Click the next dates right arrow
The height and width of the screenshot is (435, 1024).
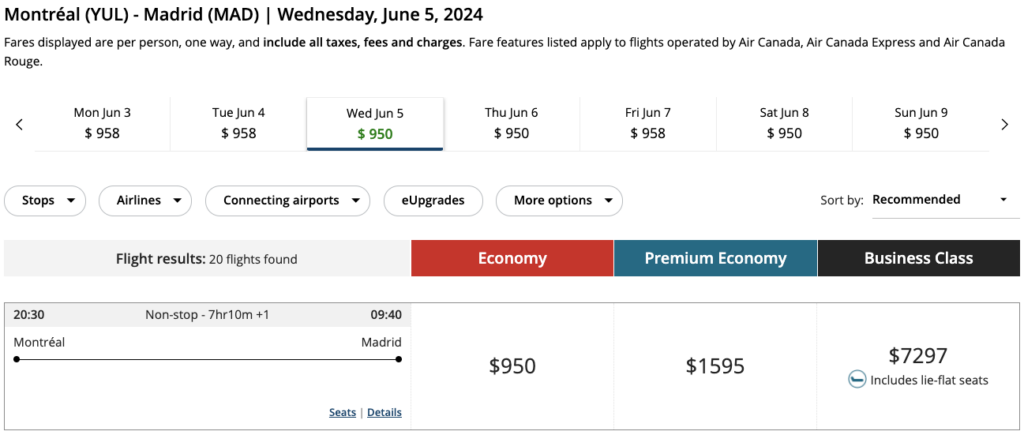(x=1005, y=124)
